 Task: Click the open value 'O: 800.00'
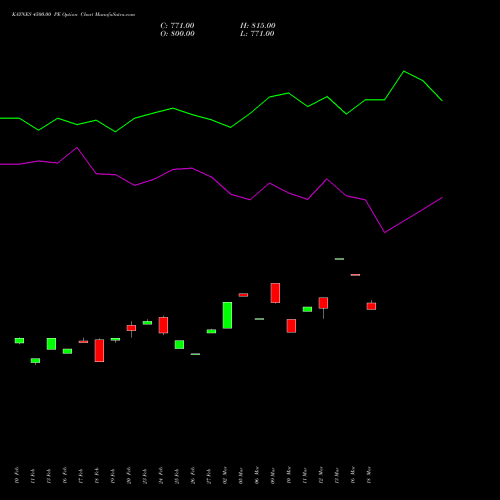(x=177, y=34)
